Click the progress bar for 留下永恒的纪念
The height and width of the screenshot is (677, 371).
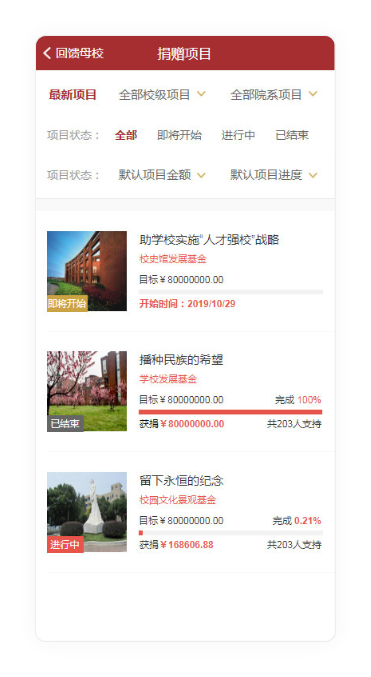pos(231,533)
